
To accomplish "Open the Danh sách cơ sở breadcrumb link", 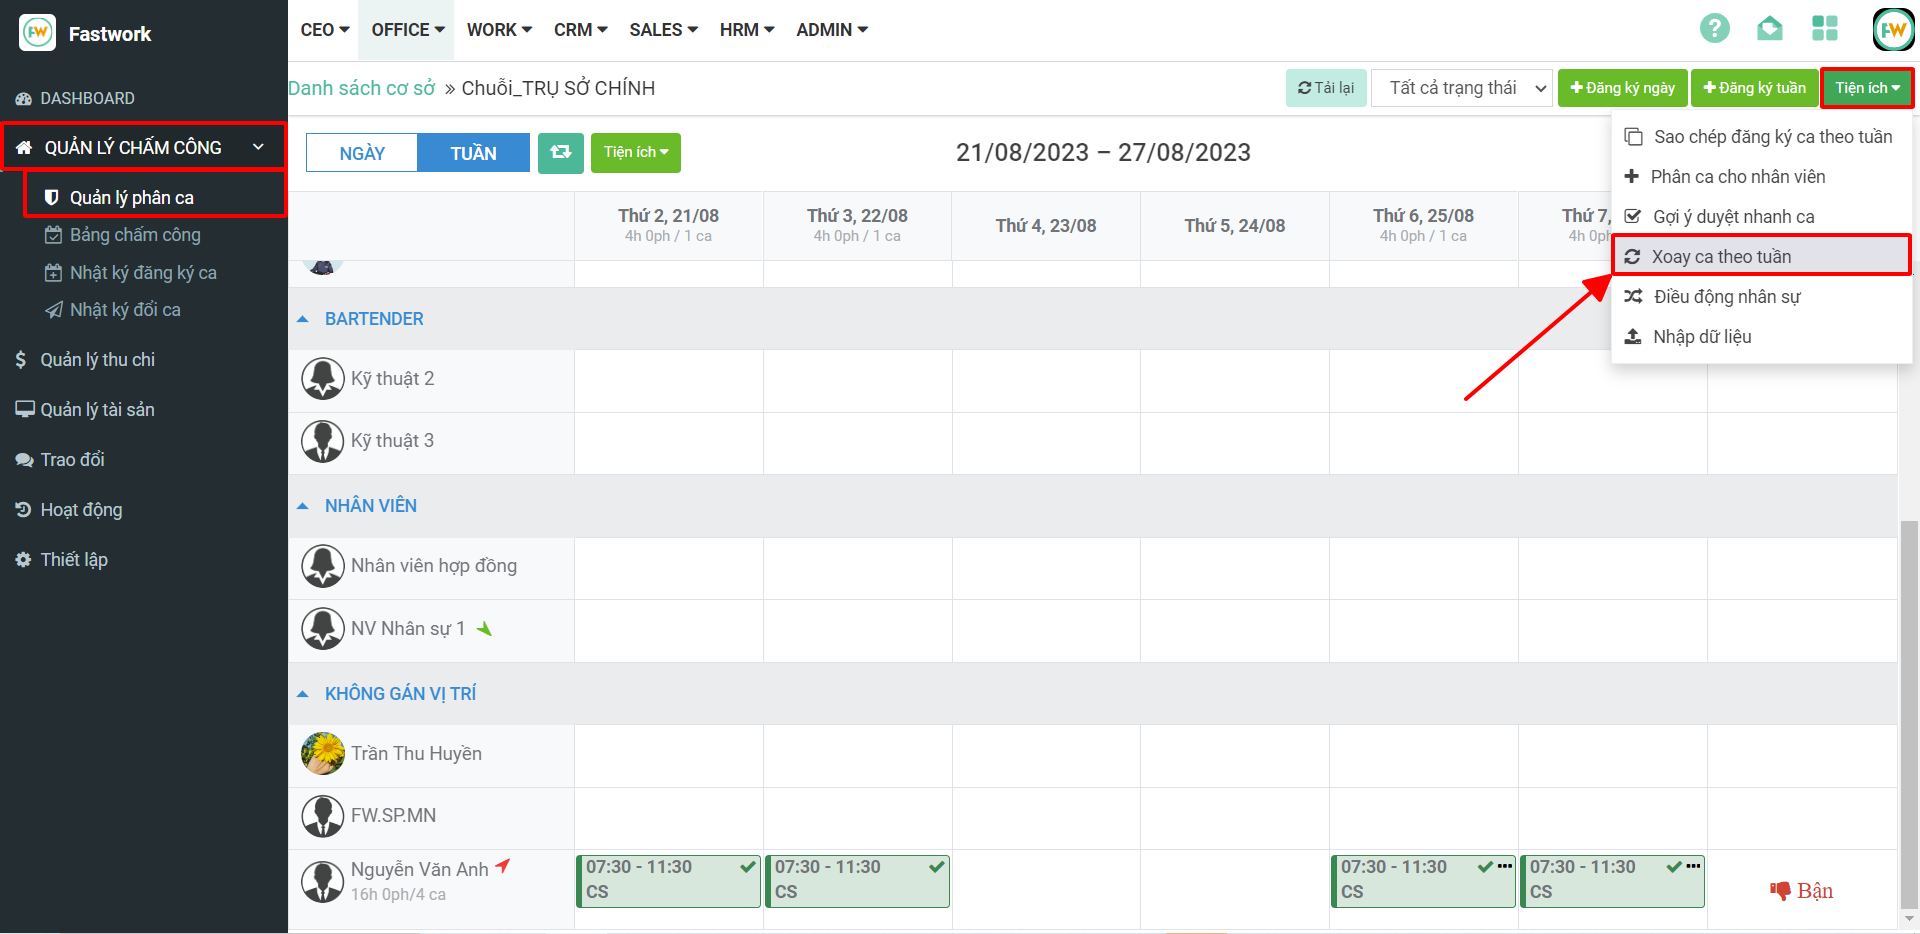I will [362, 88].
